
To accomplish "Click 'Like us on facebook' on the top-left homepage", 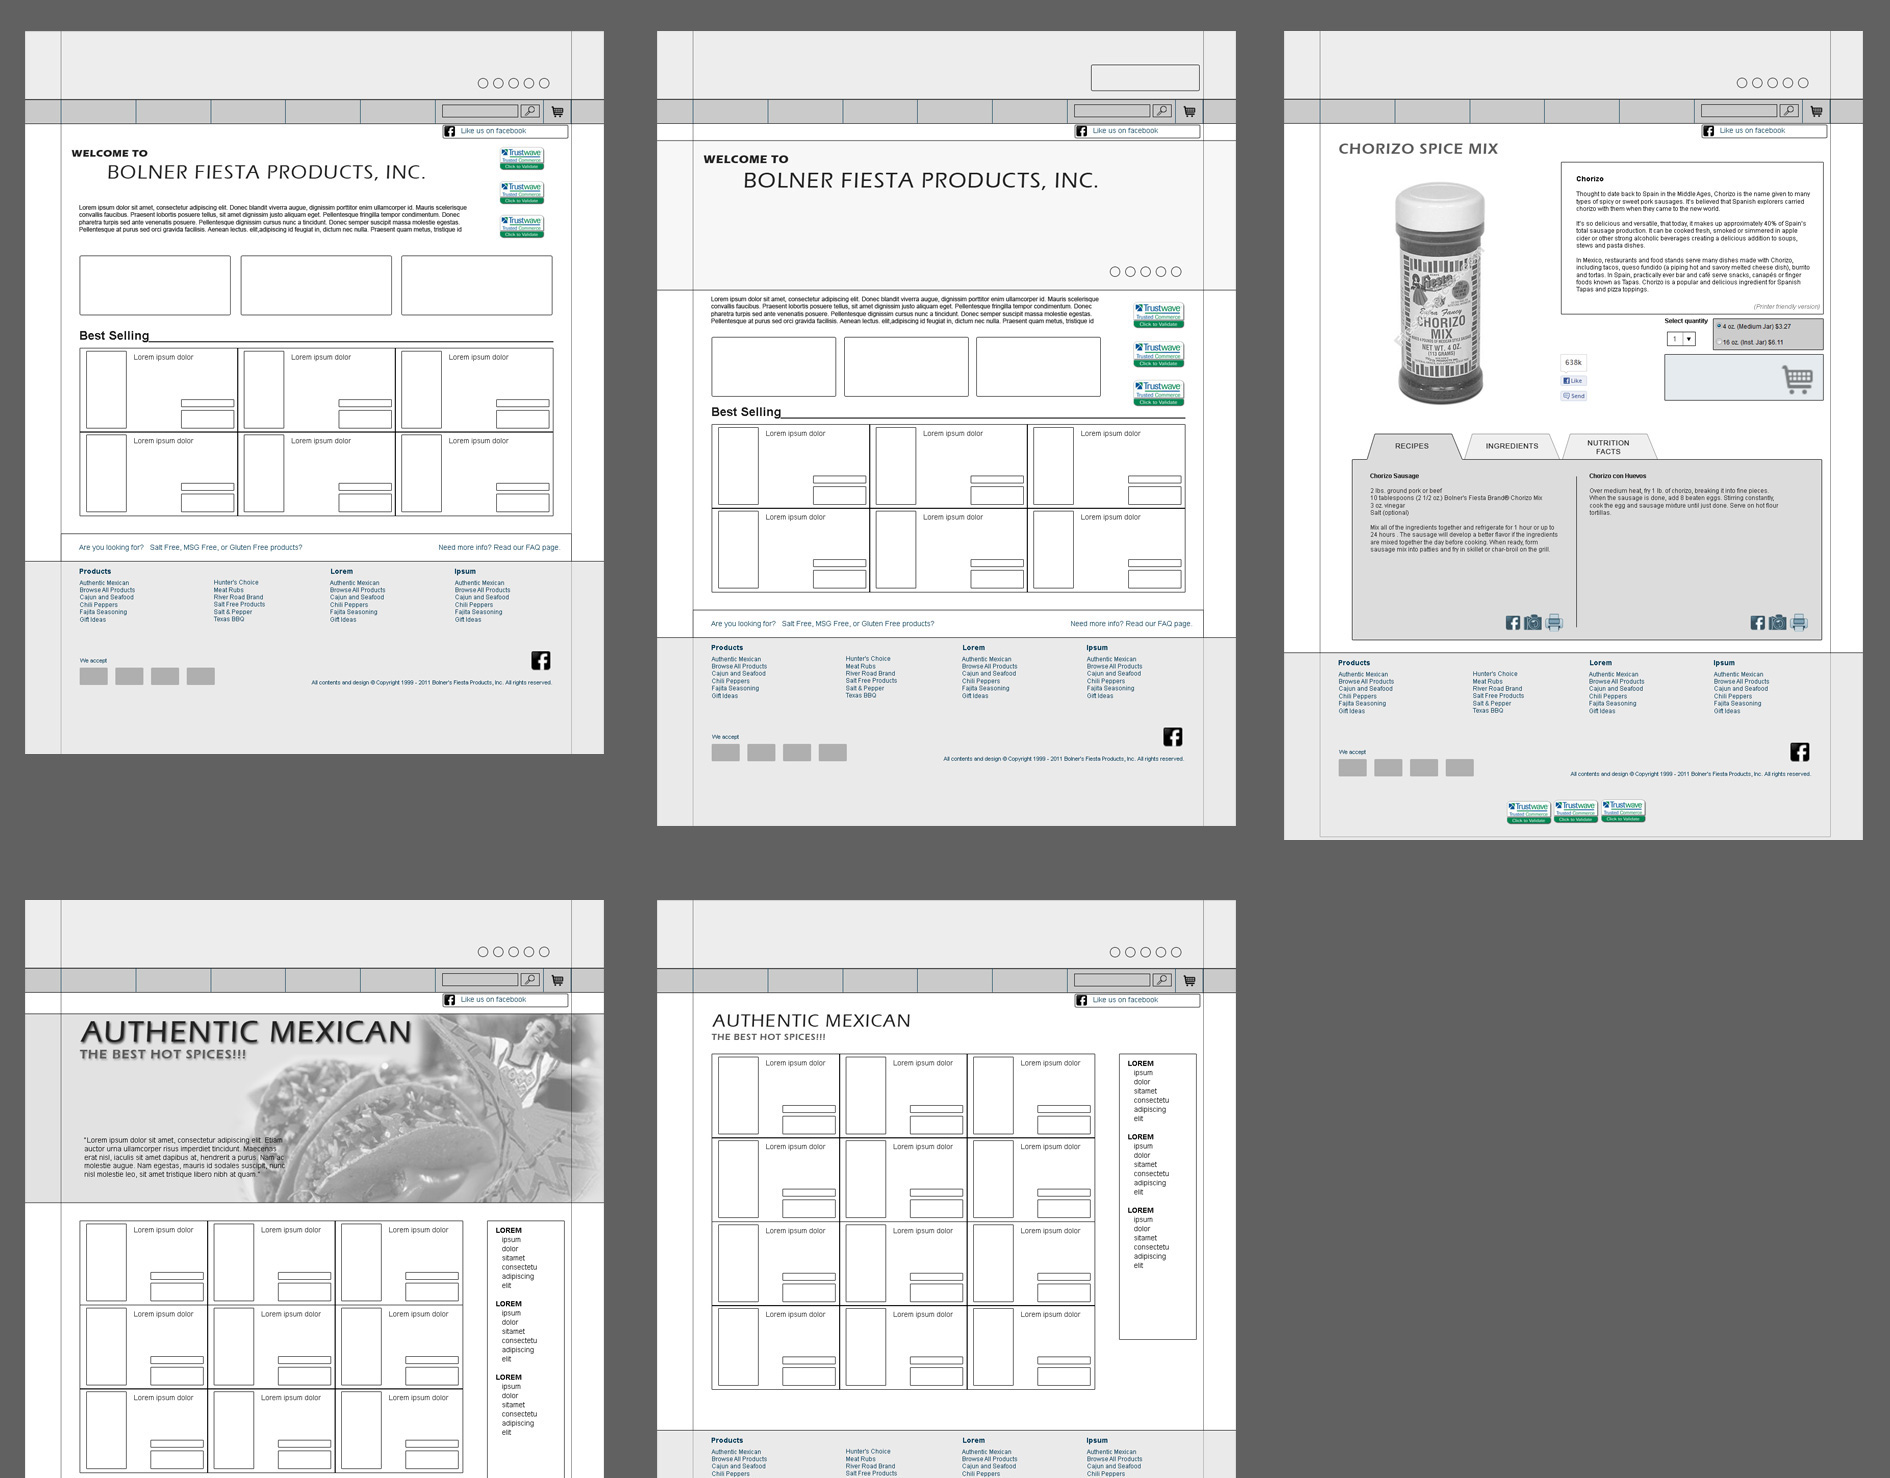I will coord(505,131).
